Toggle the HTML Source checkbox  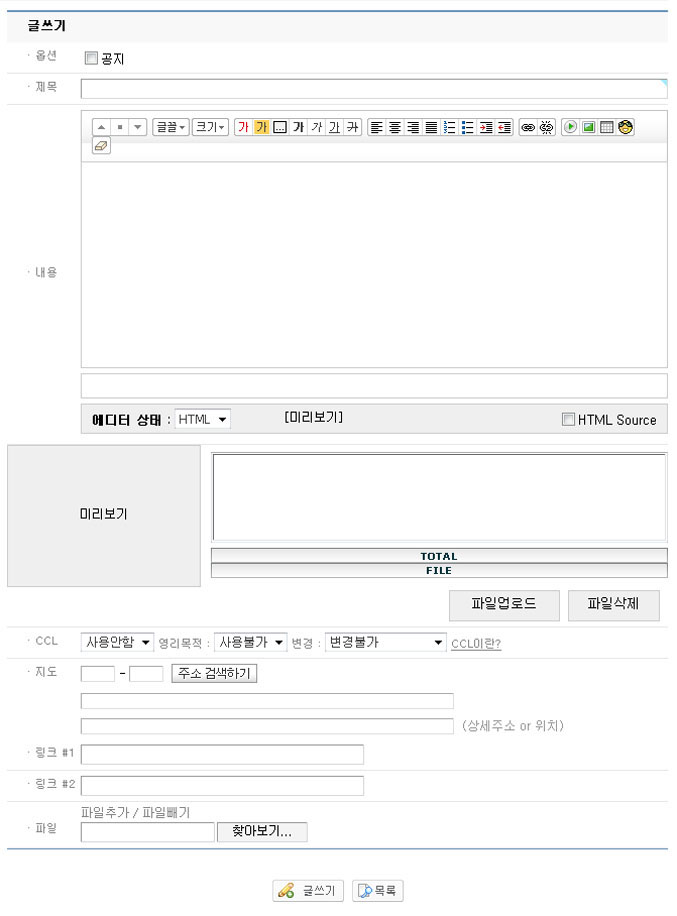click(x=568, y=420)
